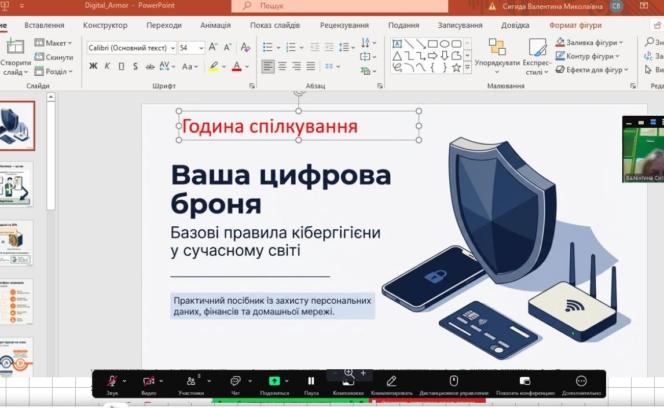Expand the Shape Fill dropdown

[620, 42]
